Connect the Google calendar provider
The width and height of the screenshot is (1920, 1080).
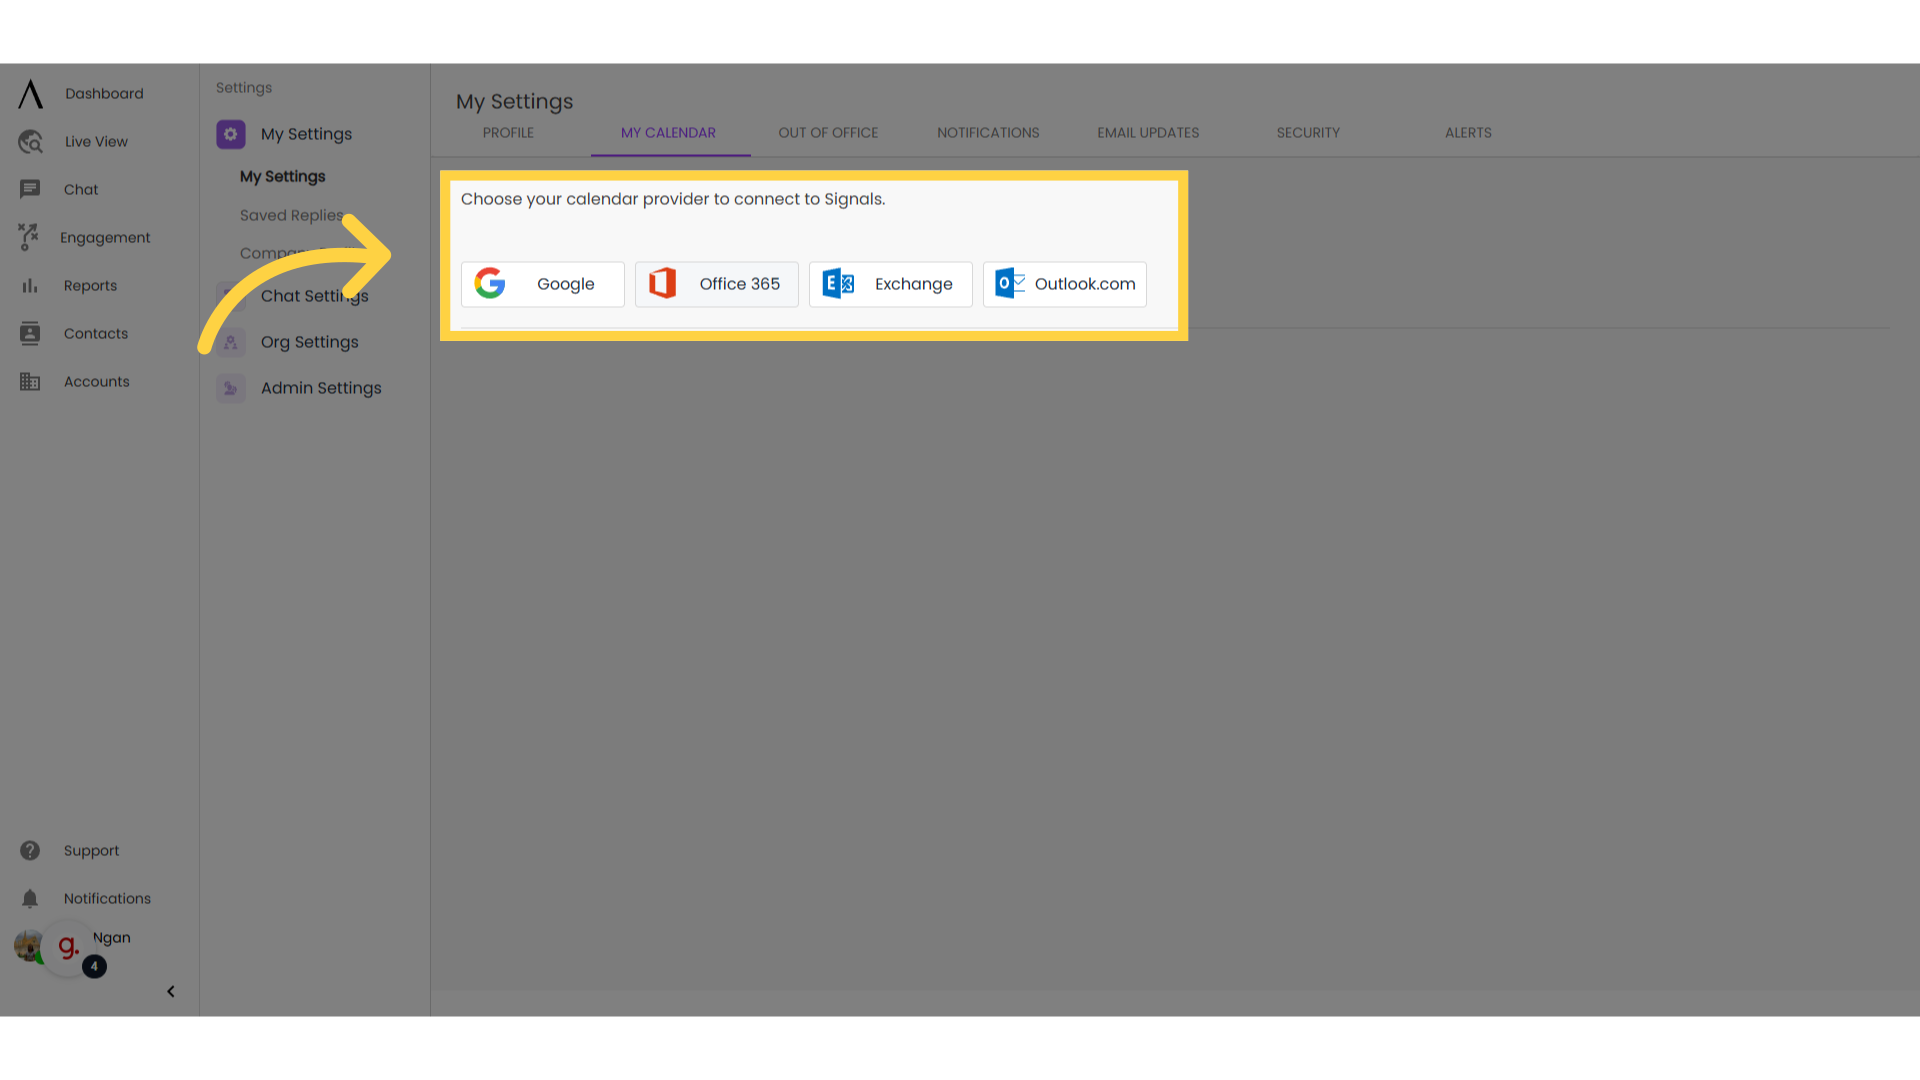(543, 285)
